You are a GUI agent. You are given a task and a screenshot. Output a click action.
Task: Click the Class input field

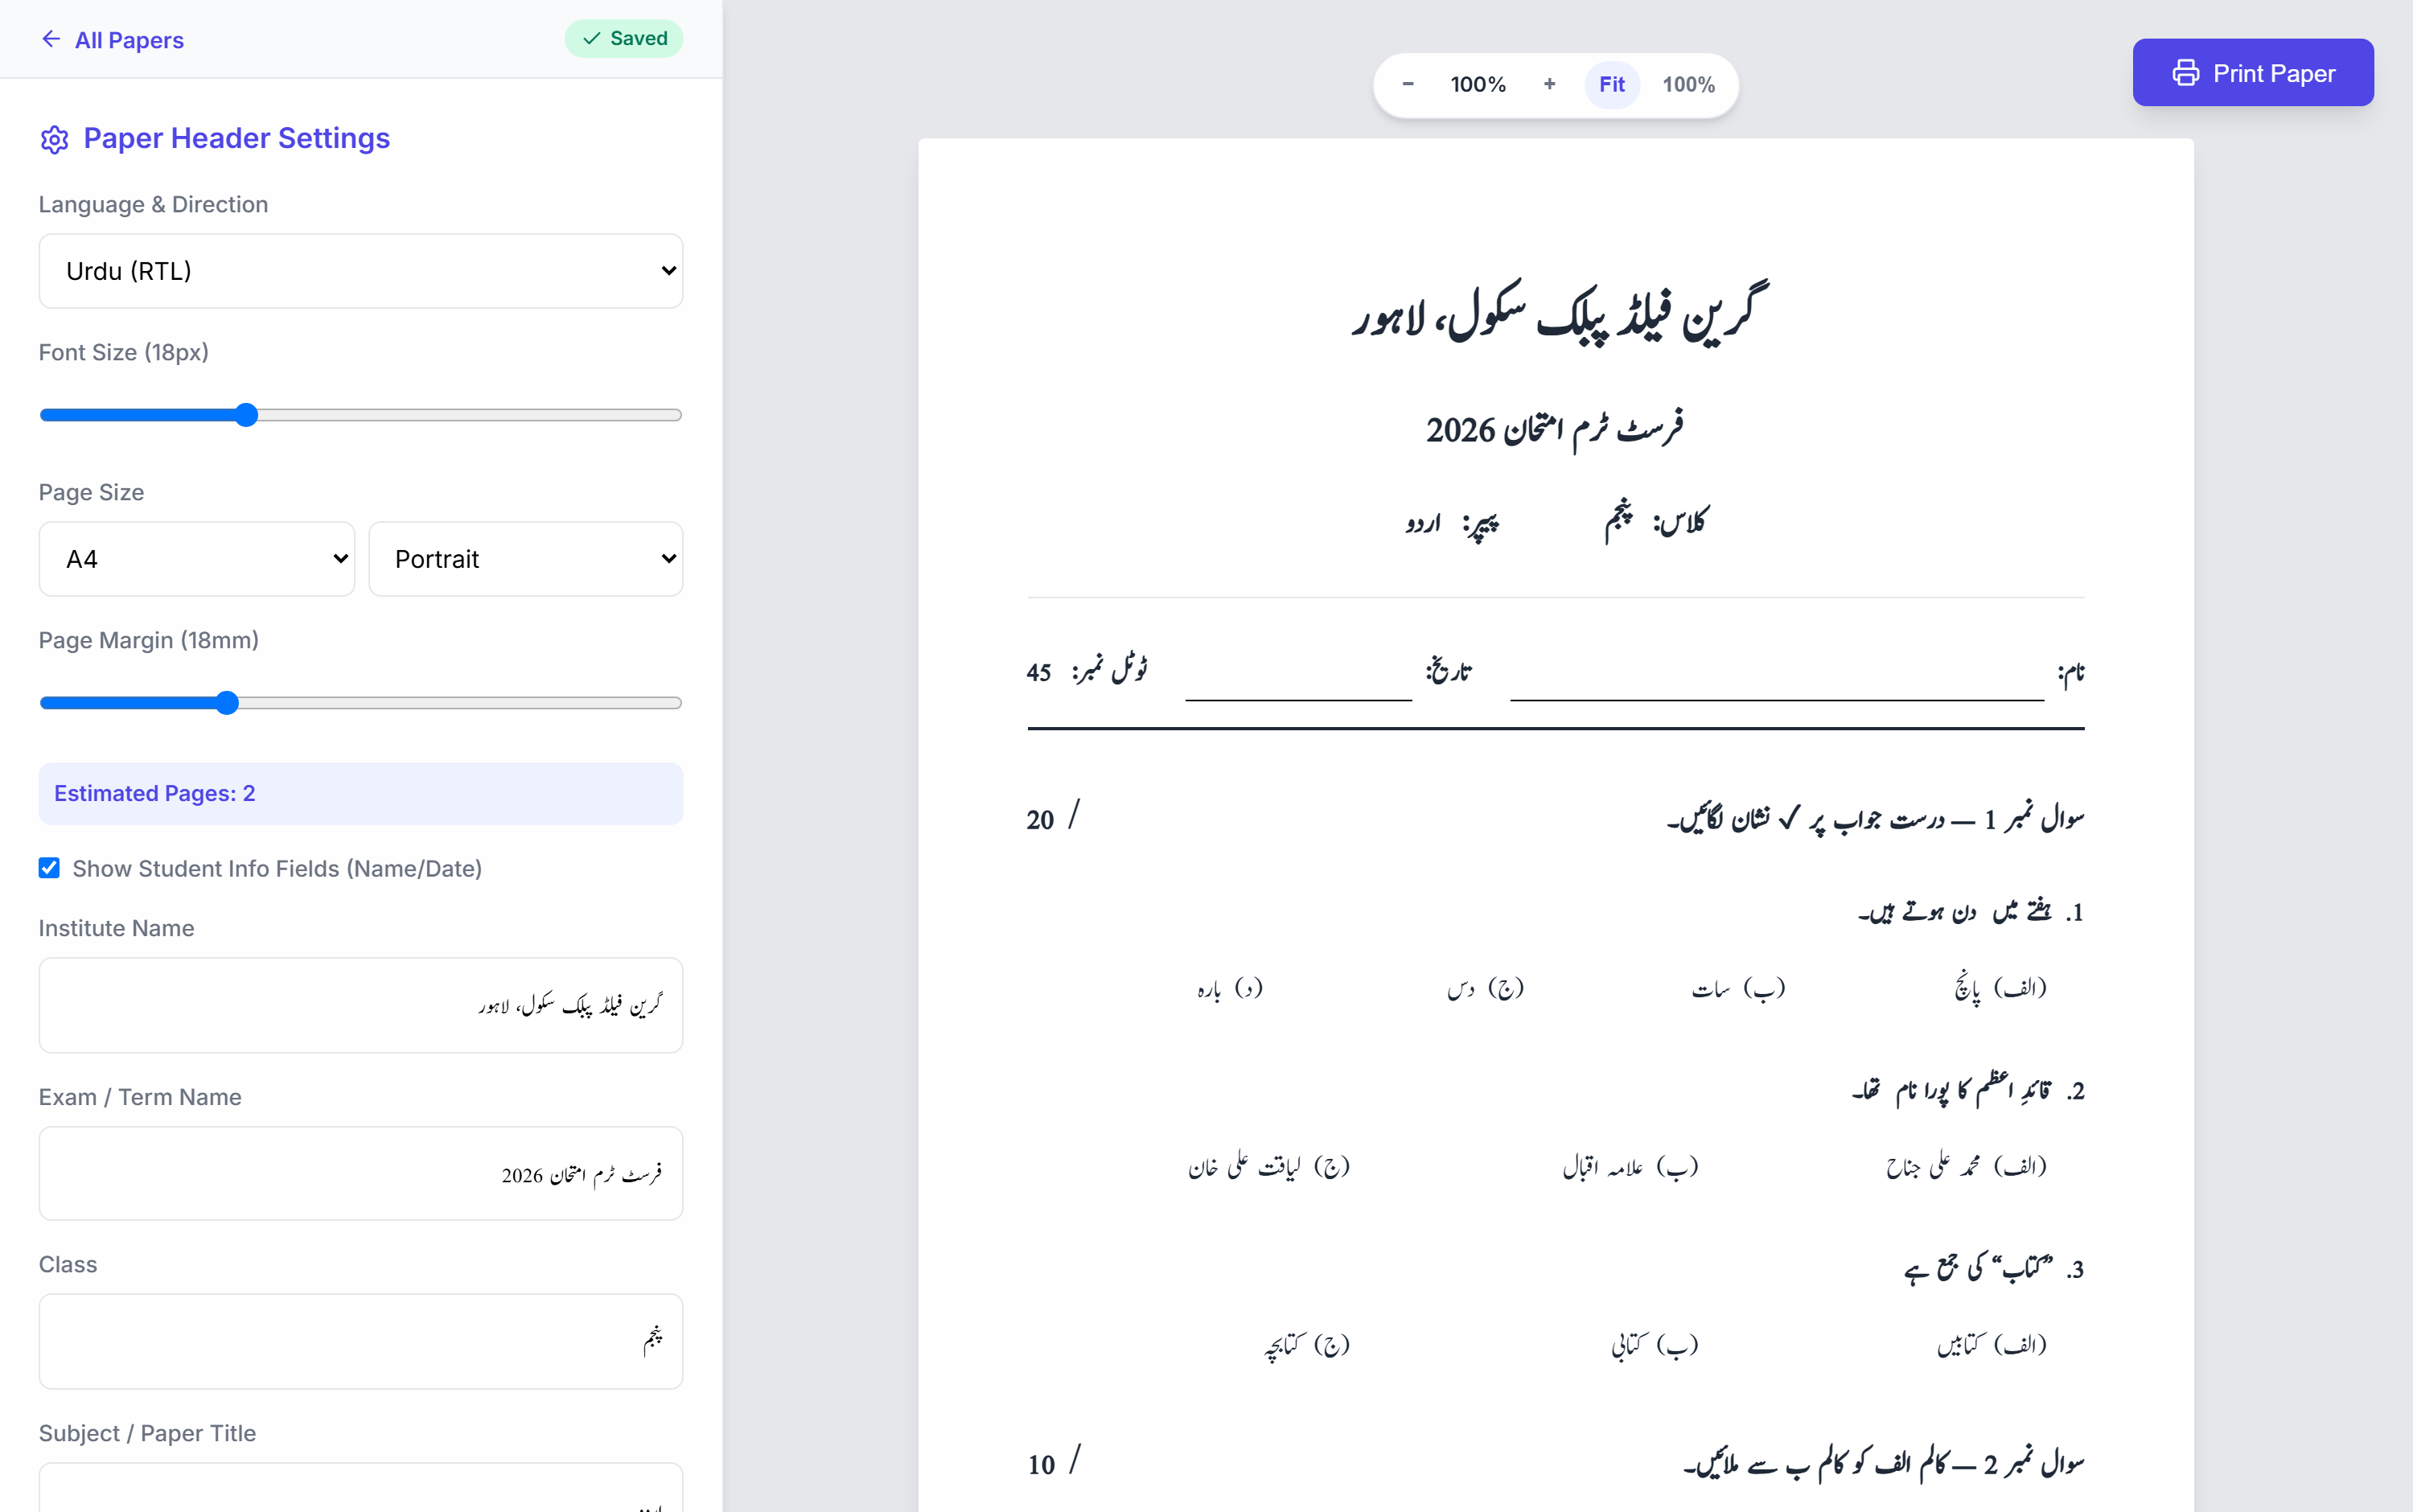click(361, 1341)
